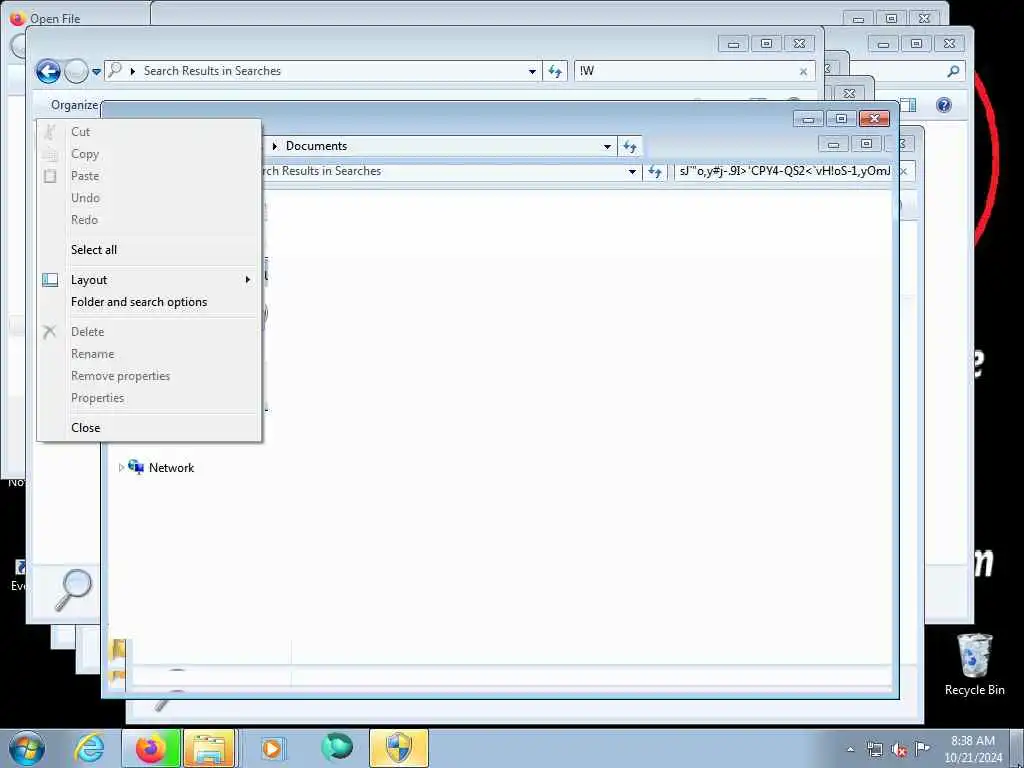Choose Delete in the Organize menu

pos(150,332)
